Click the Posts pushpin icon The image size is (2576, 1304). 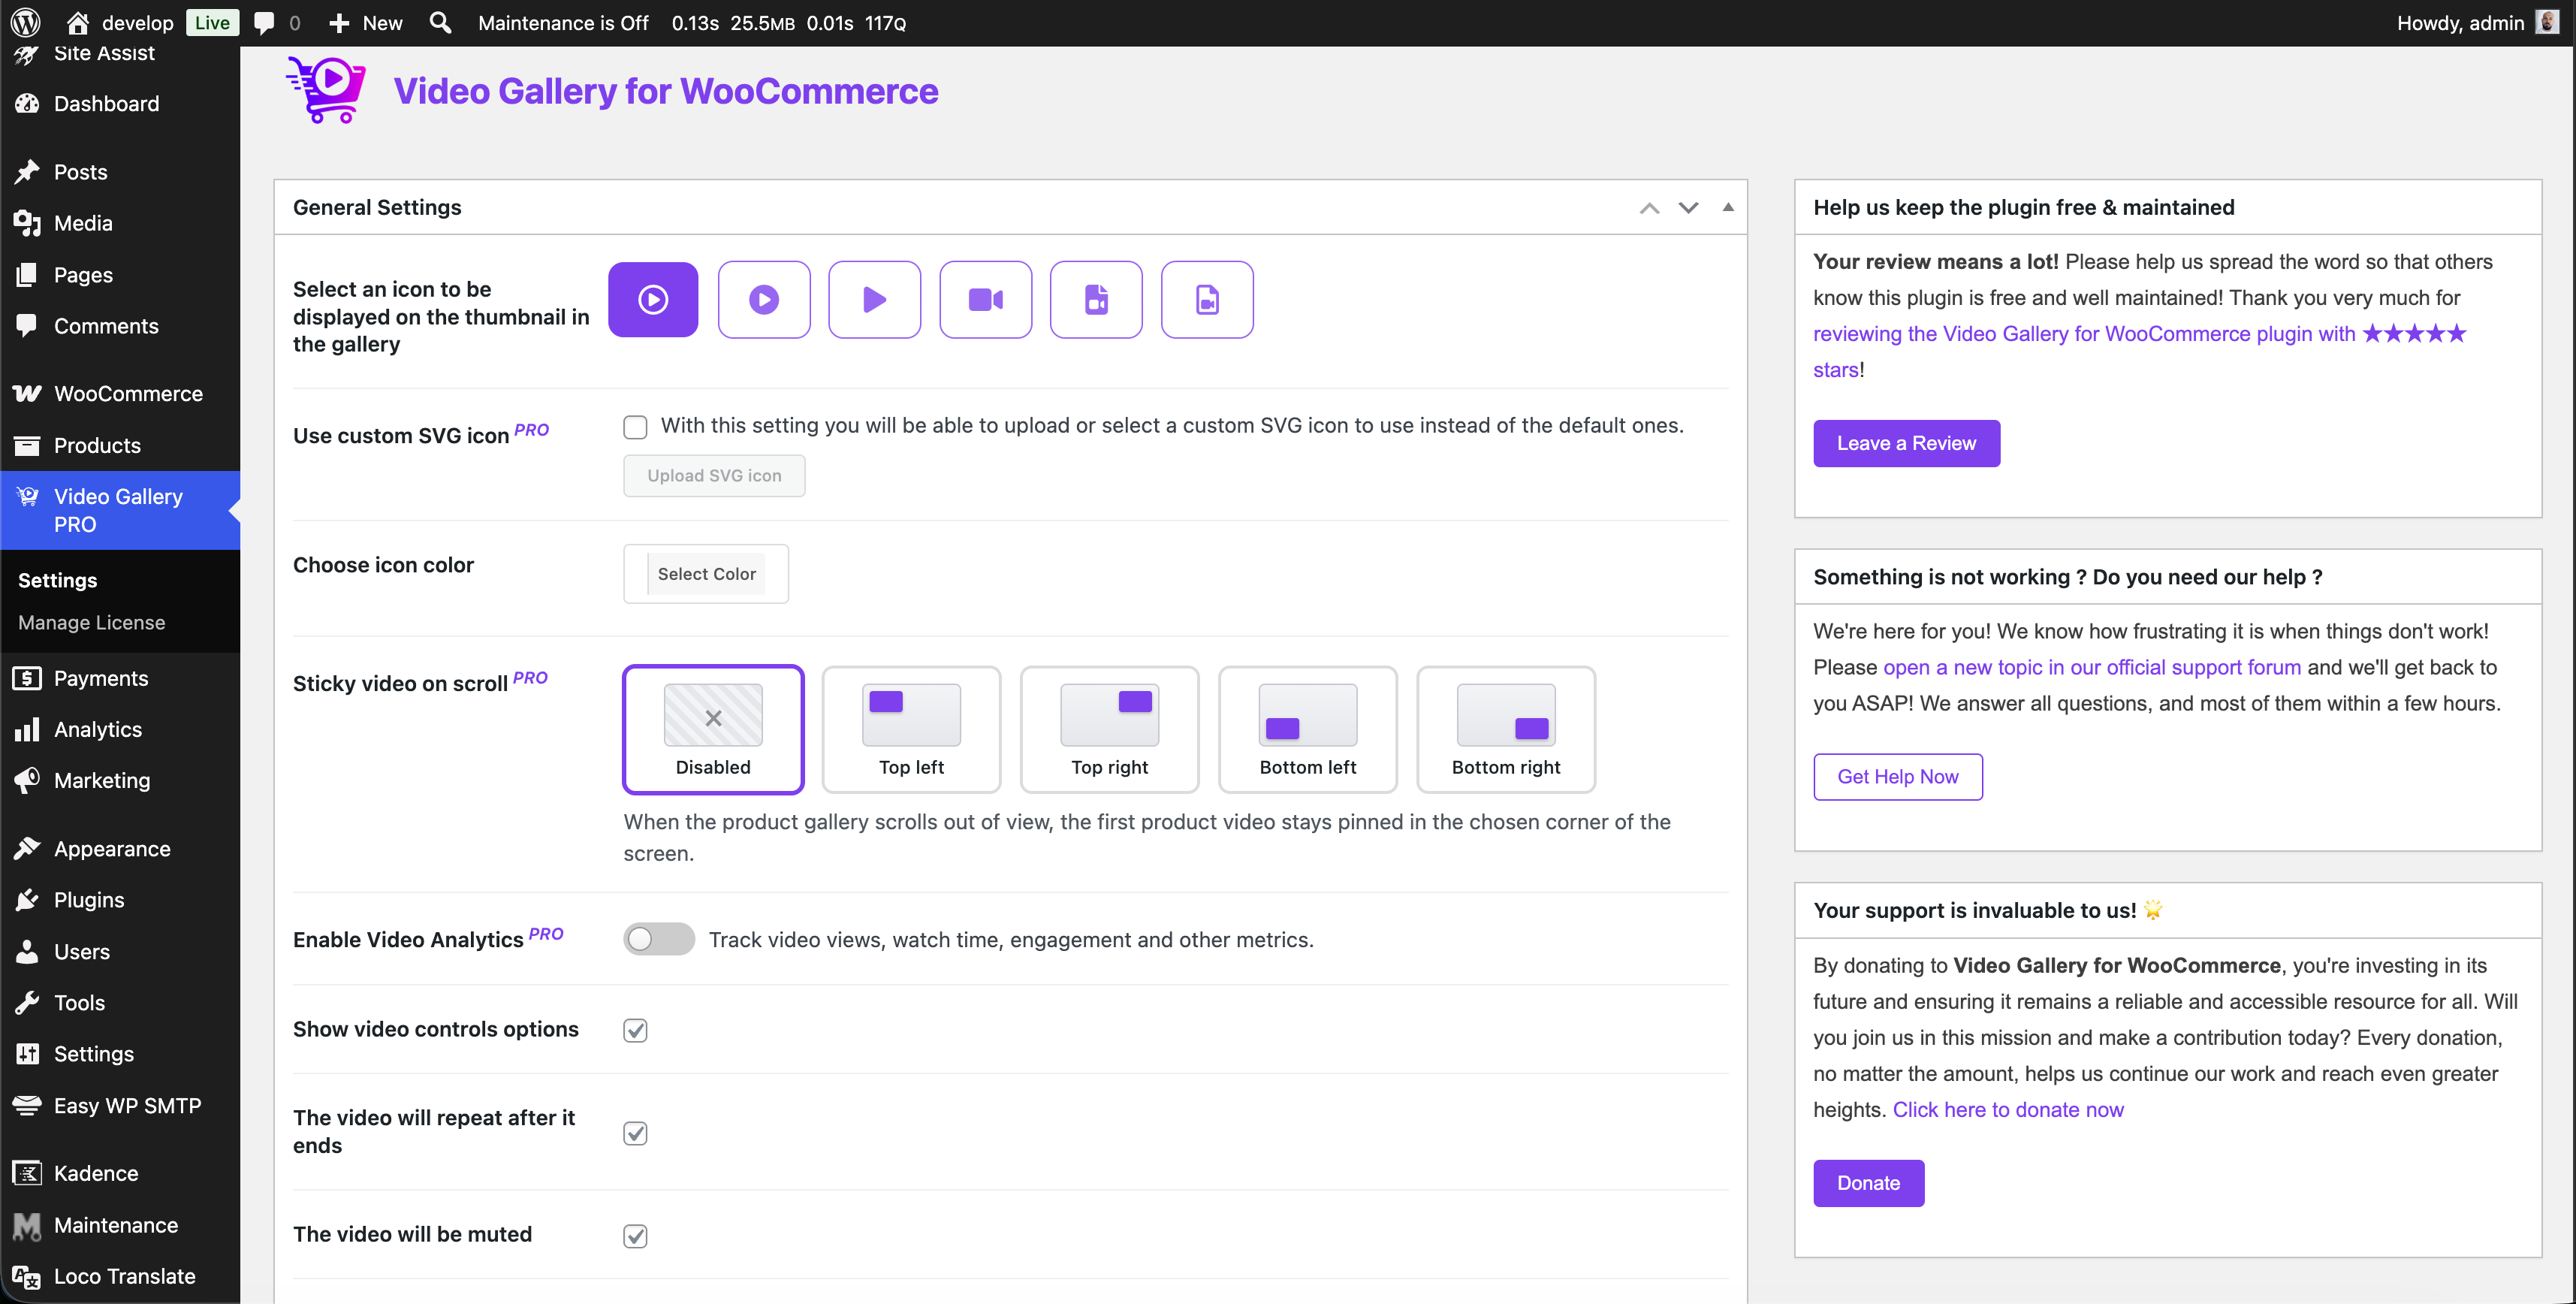[x=28, y=172]
